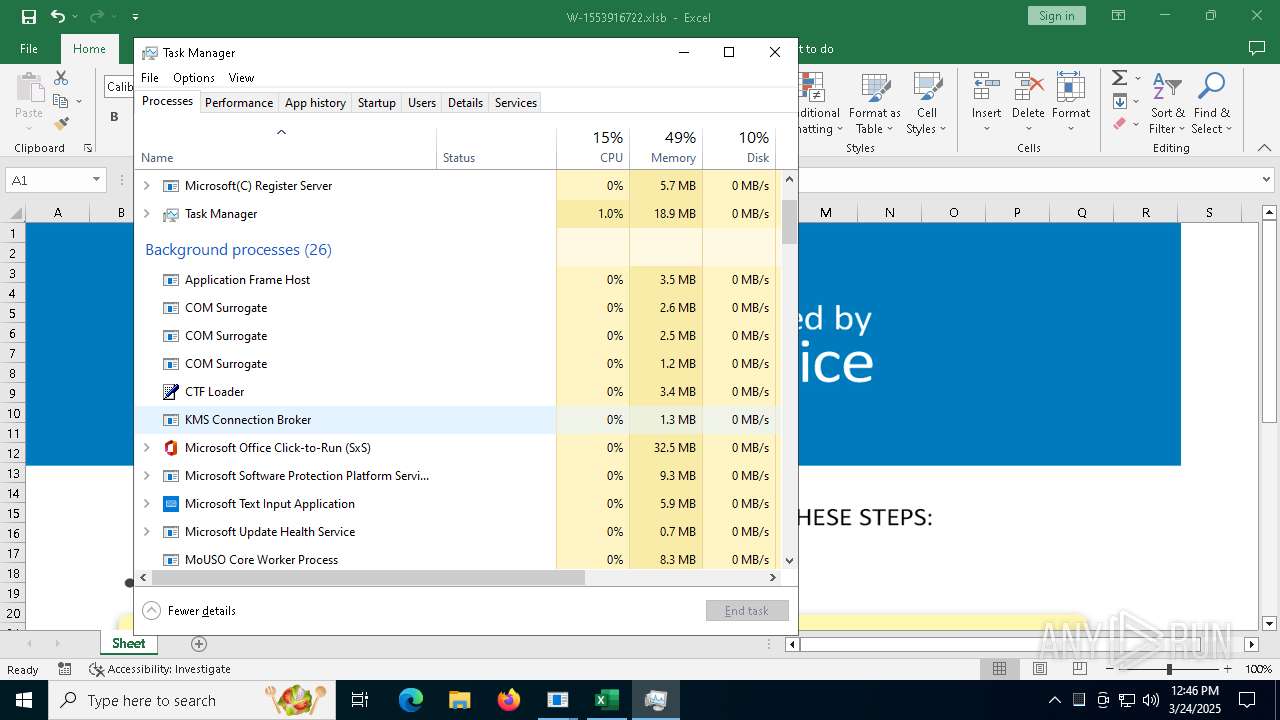Image resolution: width=1280 pixels, height=720 pixels.
Task: Apply Bold formatting in Excel
Action: tap(114, 116)
